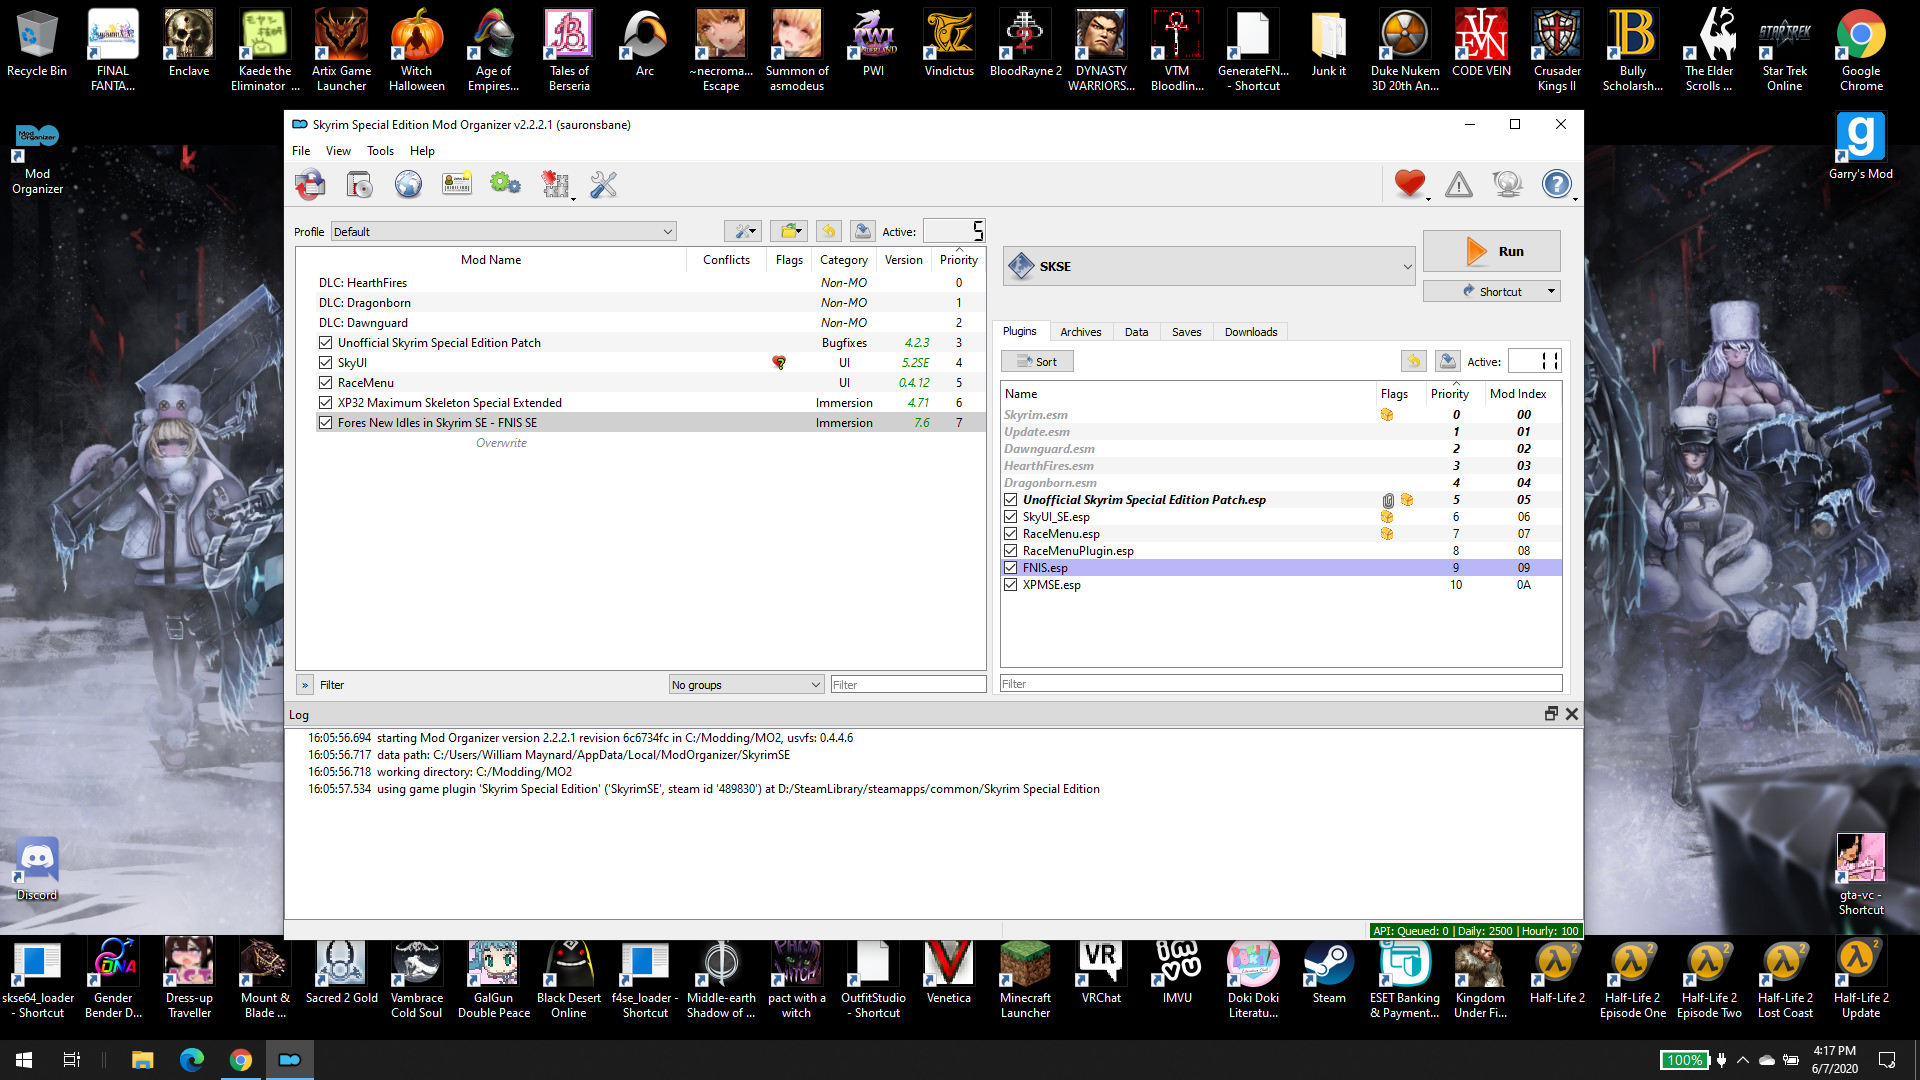Click the red heart endorse icon

pyautogui.click(x=1410, y=184)
